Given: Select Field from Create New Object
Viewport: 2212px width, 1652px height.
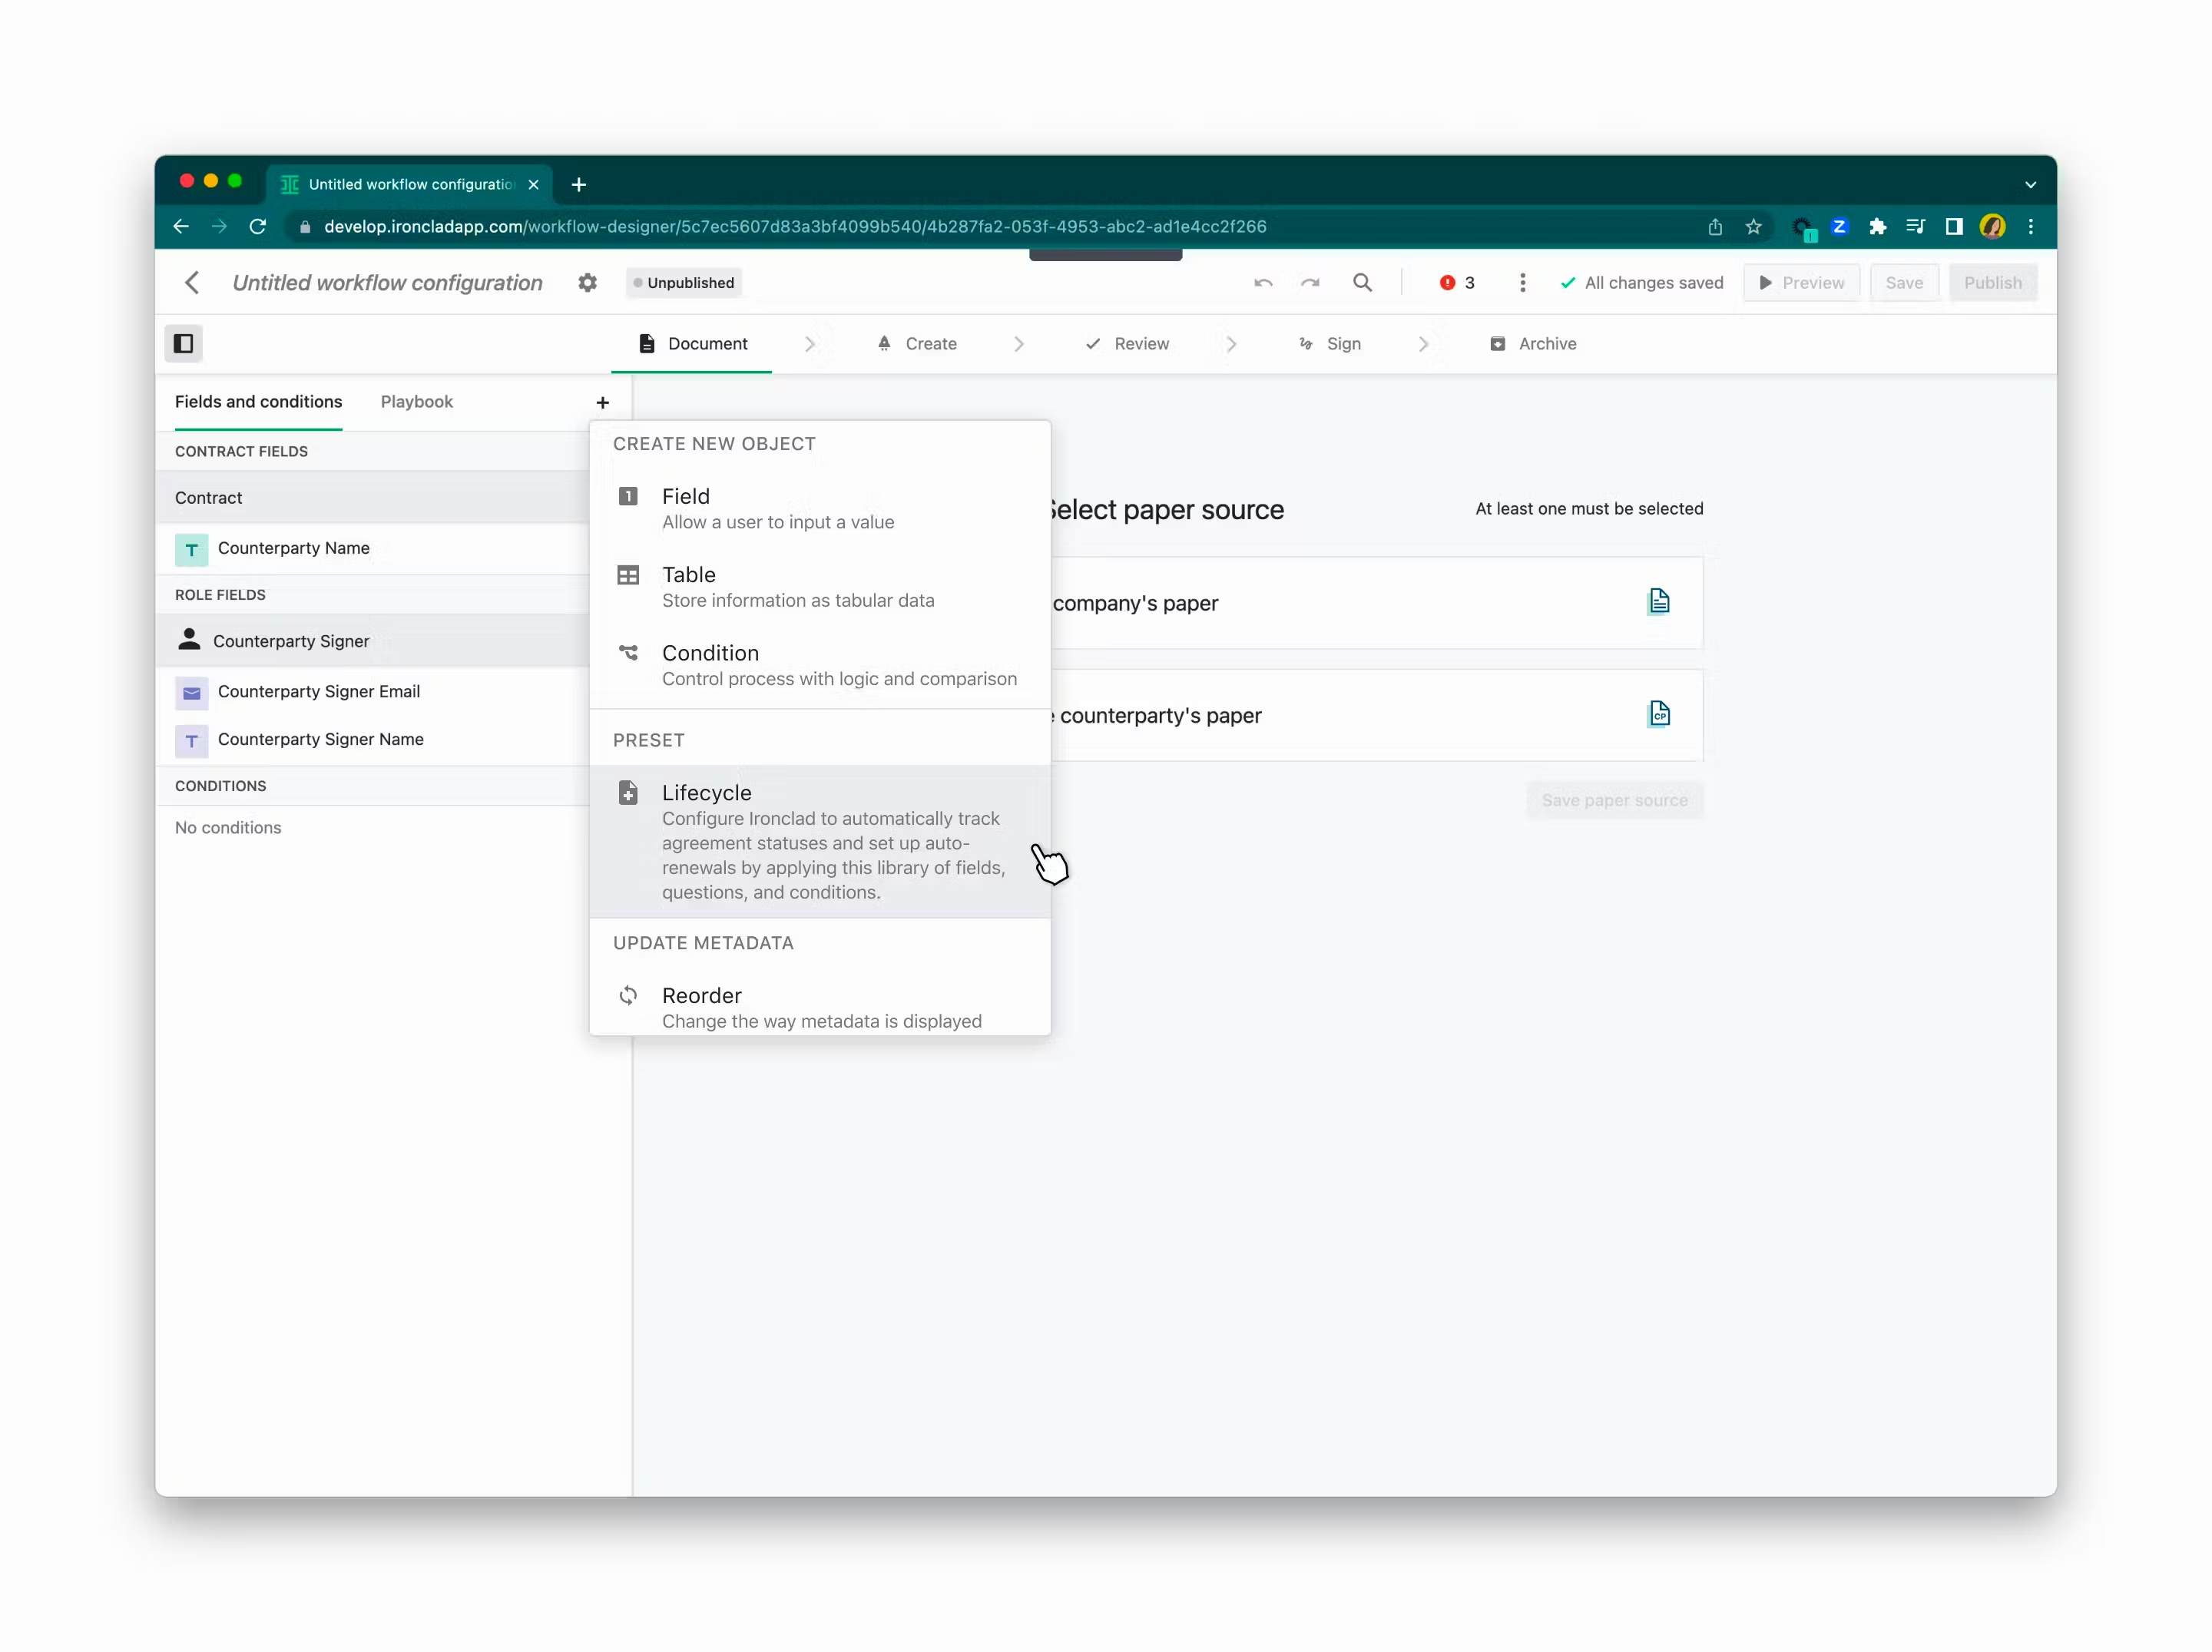Looking at the screenshot, I should (x=820, y=508).
